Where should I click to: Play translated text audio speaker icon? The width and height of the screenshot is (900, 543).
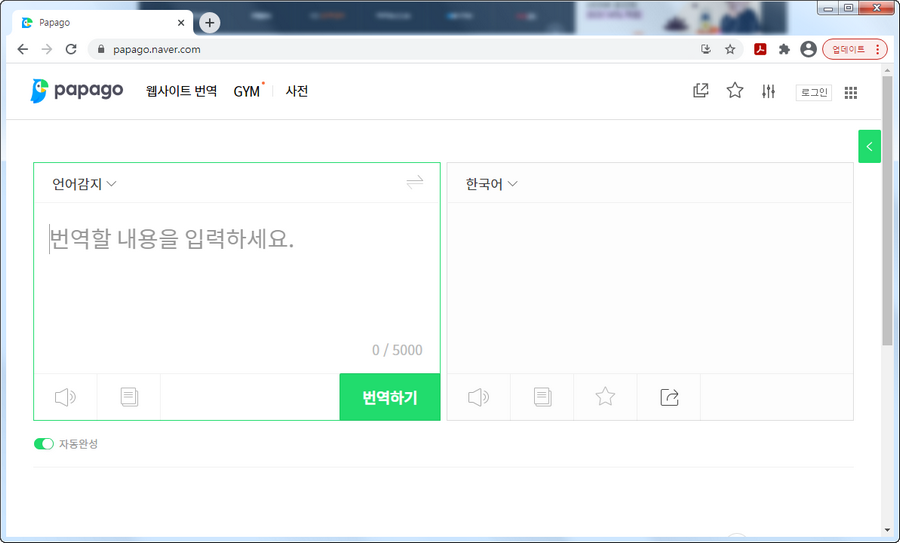tap(479, 397)
